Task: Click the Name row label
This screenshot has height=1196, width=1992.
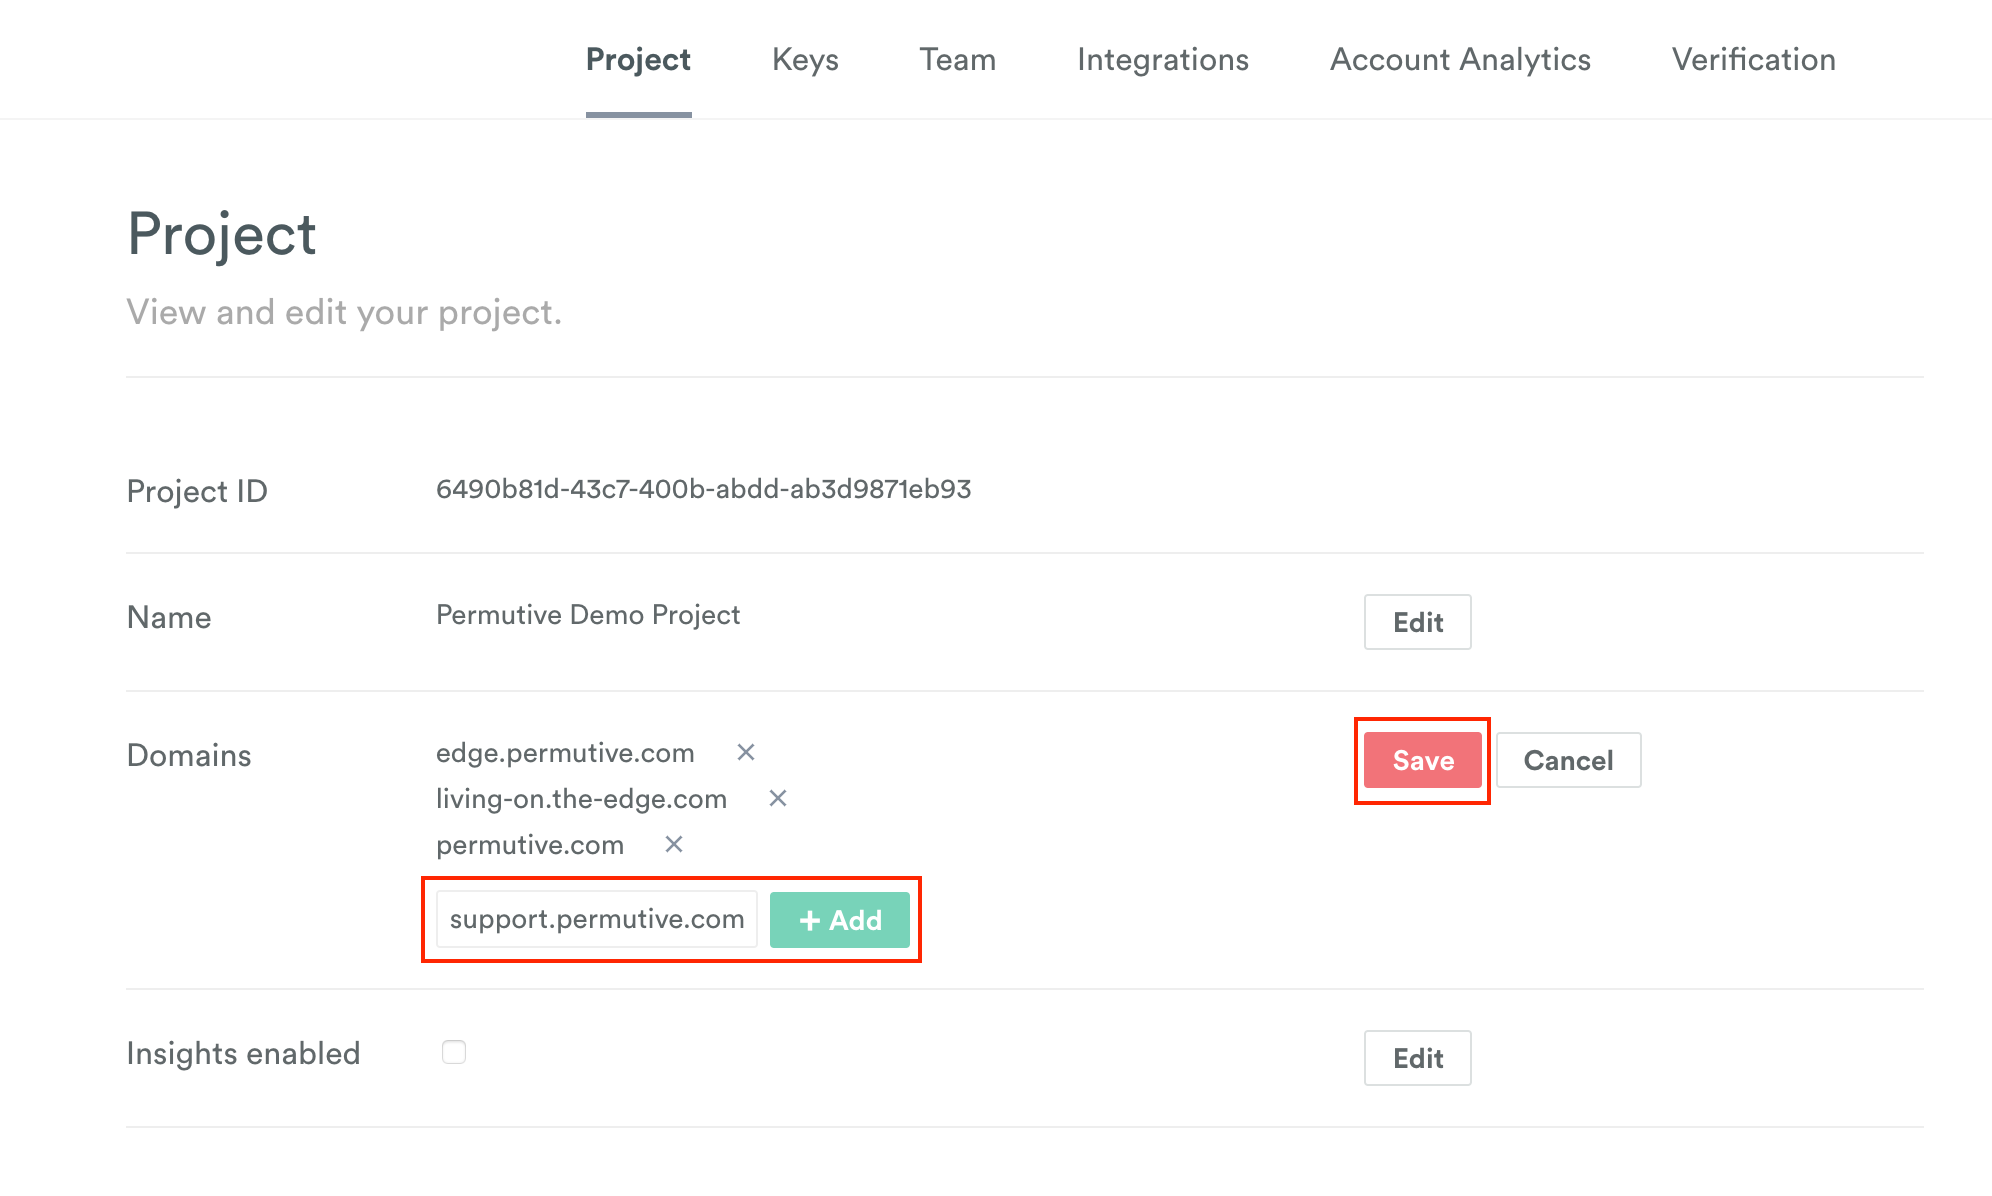Action: pos(169,617)
